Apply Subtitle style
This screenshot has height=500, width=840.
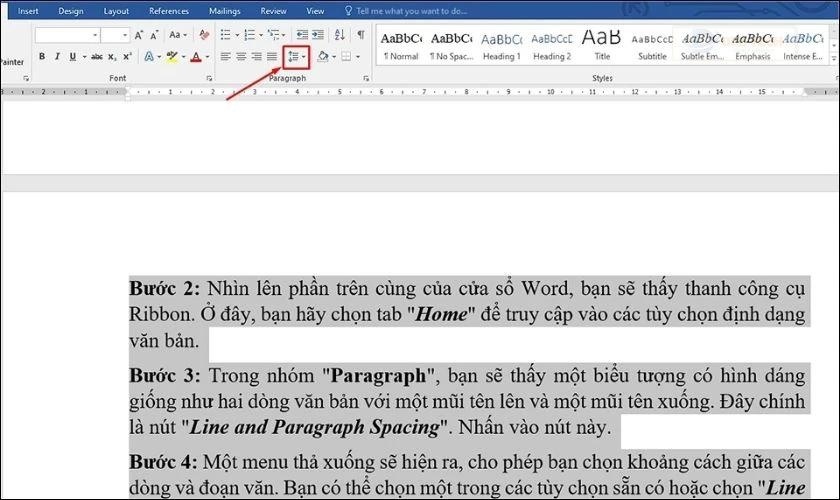pos(652,46)
